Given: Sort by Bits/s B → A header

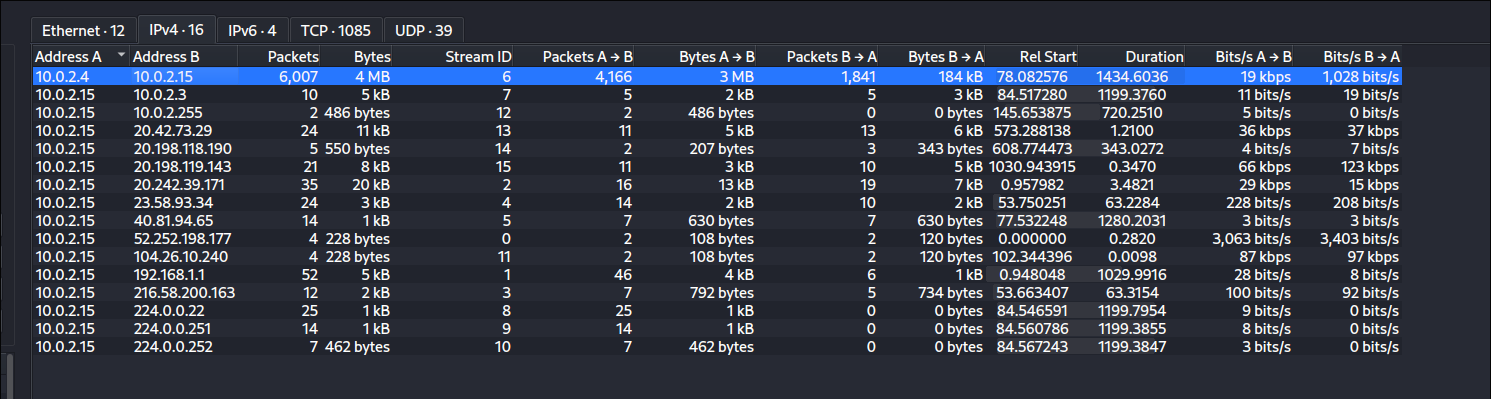Looking at the screenshot, I should click(x=1348, y=56).
